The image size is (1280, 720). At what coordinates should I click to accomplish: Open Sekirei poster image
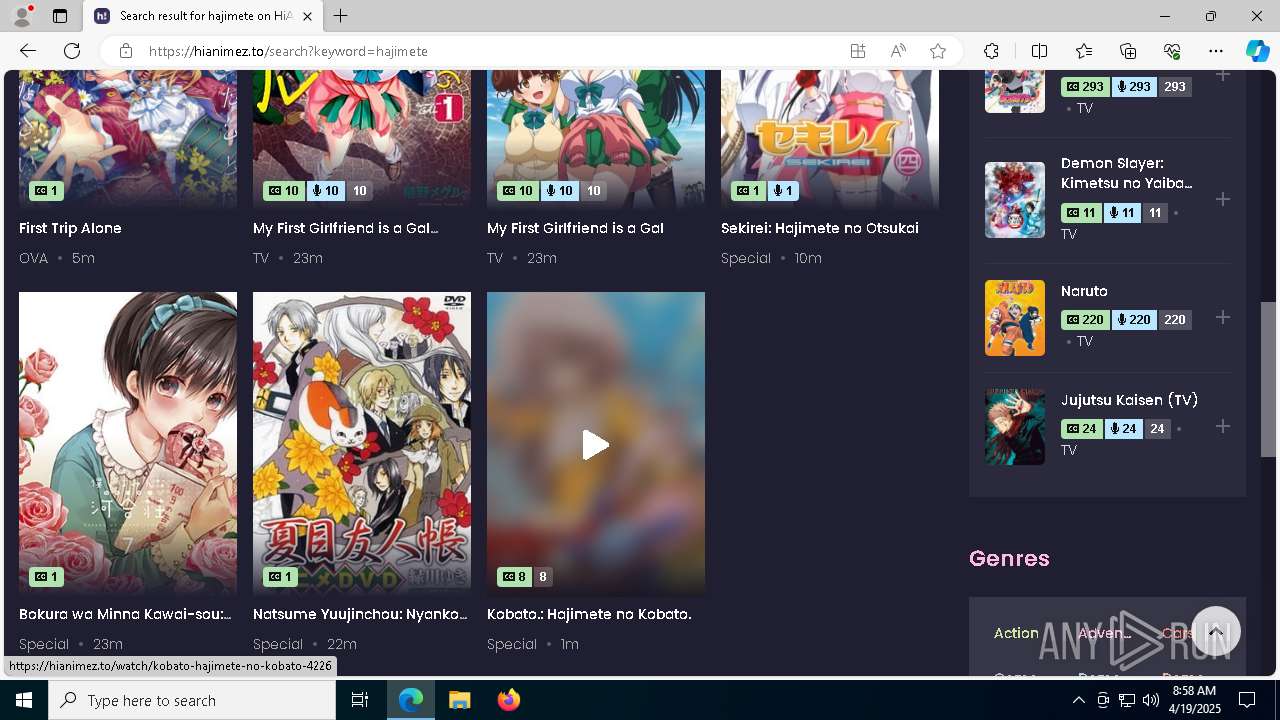[x=830, y=140]
